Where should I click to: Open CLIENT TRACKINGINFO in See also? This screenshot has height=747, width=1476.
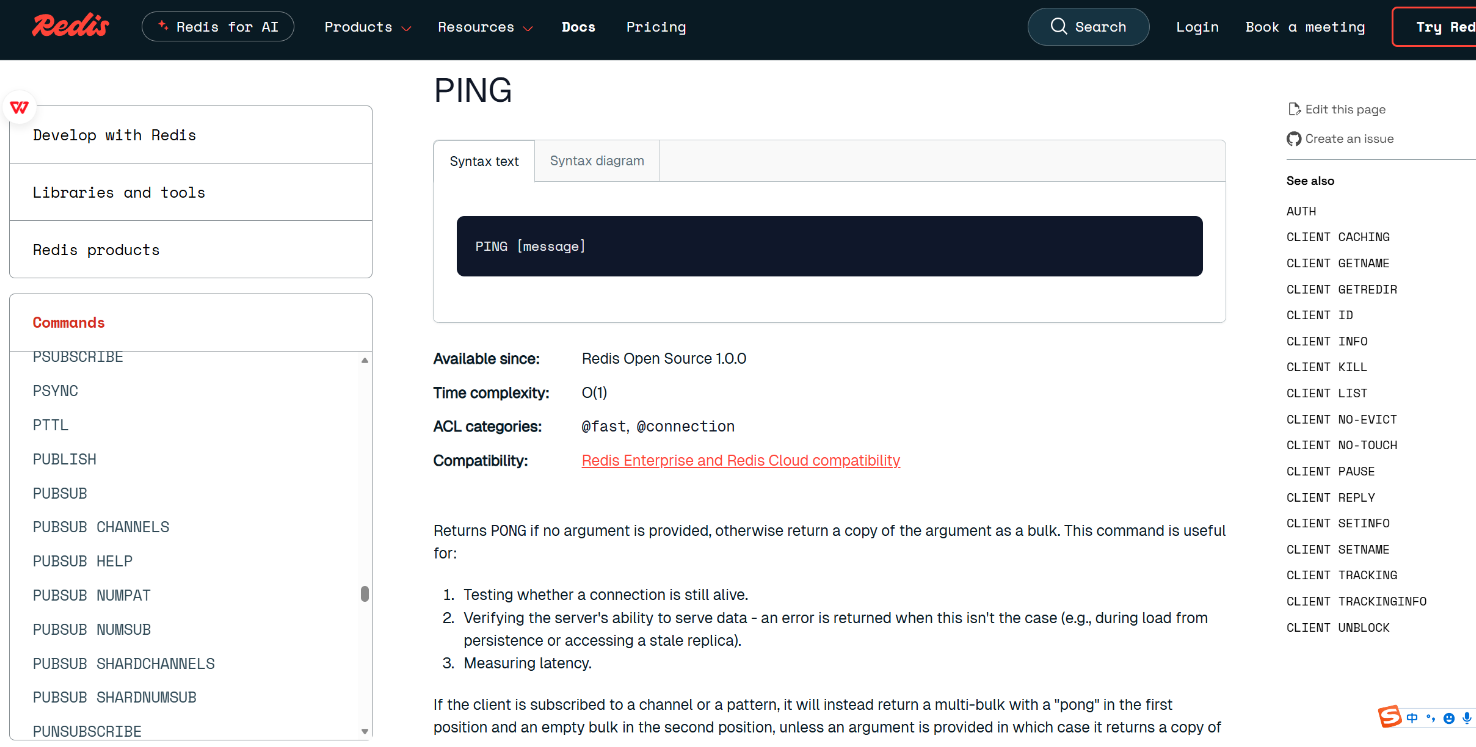pos(1357,601)
